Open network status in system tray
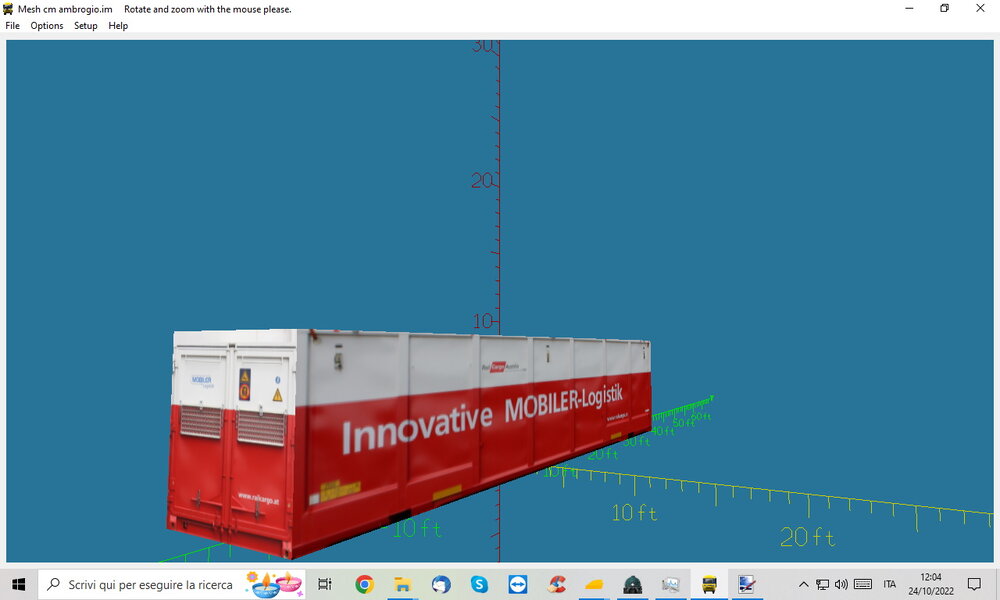 (823, 584)
